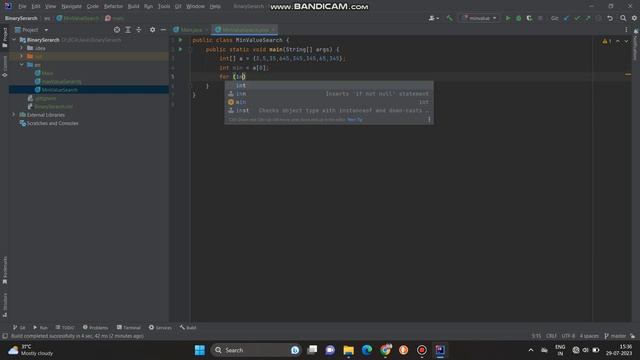Image resolution: width=640 pixels, height=360 pixels.
Task: Click the run gutter arrow beside class declaration
Action: (180, 40)
